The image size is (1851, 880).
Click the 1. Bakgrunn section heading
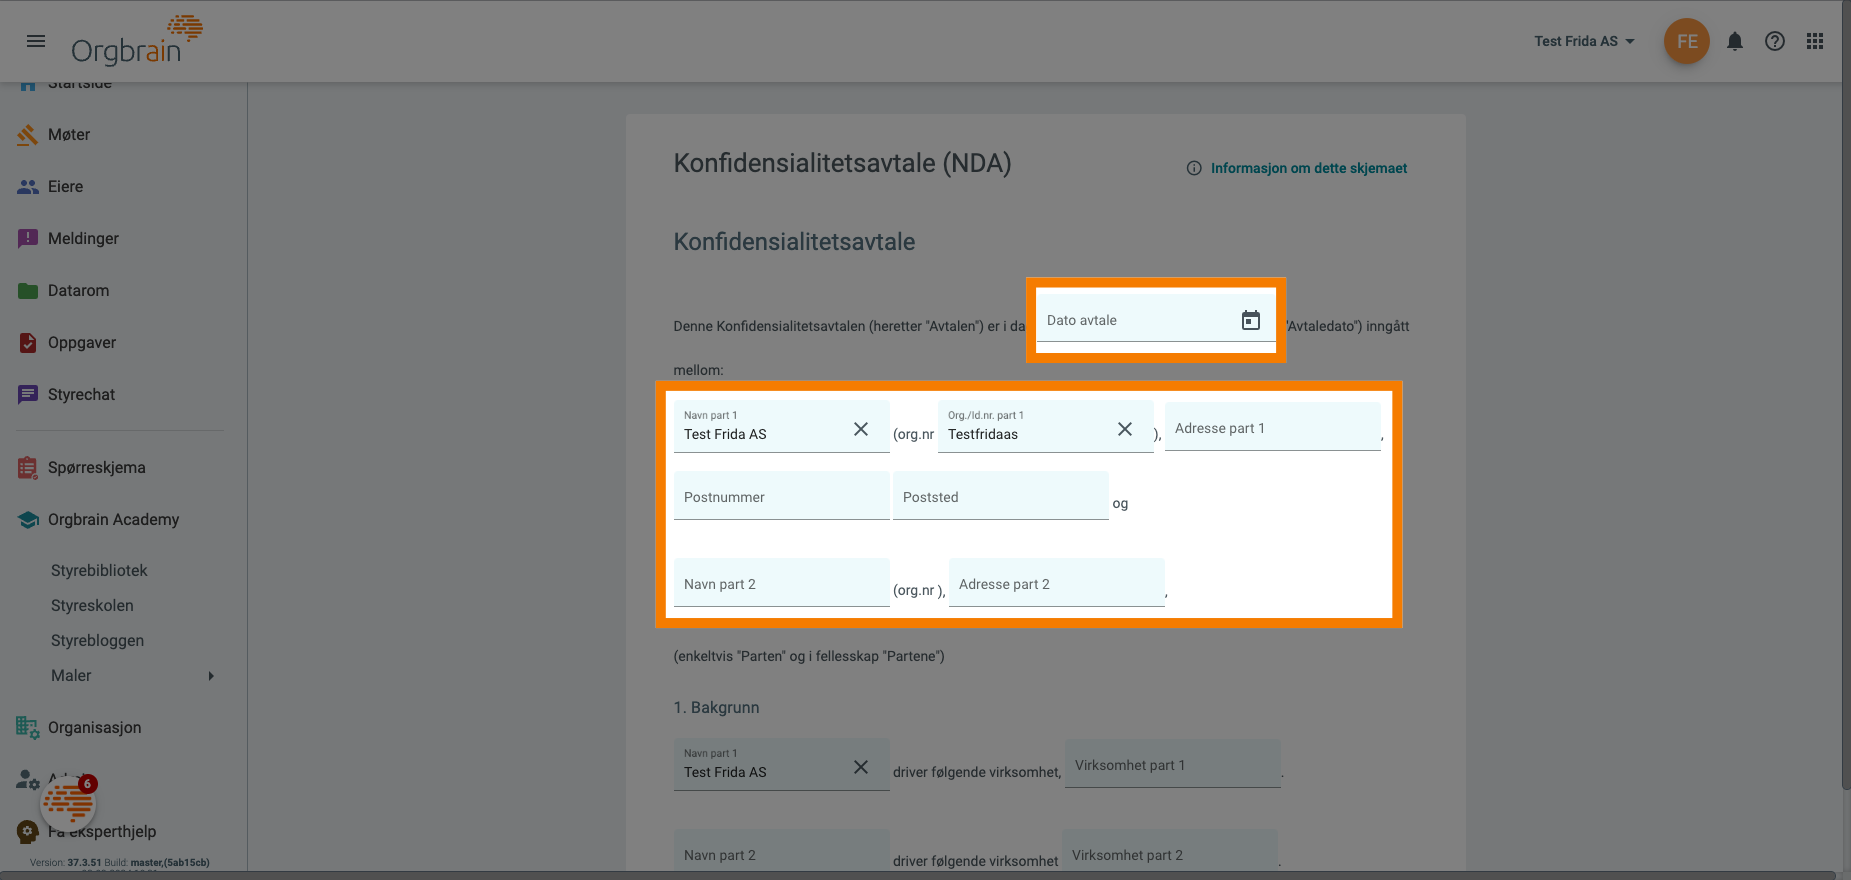coord(716,708)
